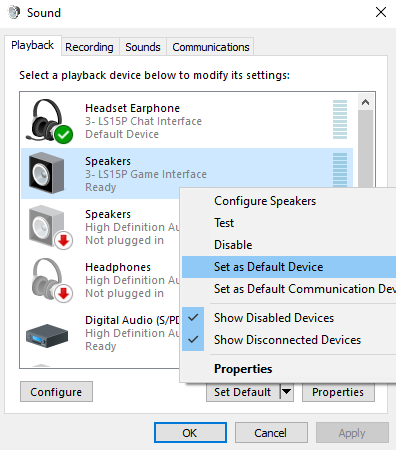Click the Sound window title speaker icon
The image size is (396, 450).
coord(14,13)
